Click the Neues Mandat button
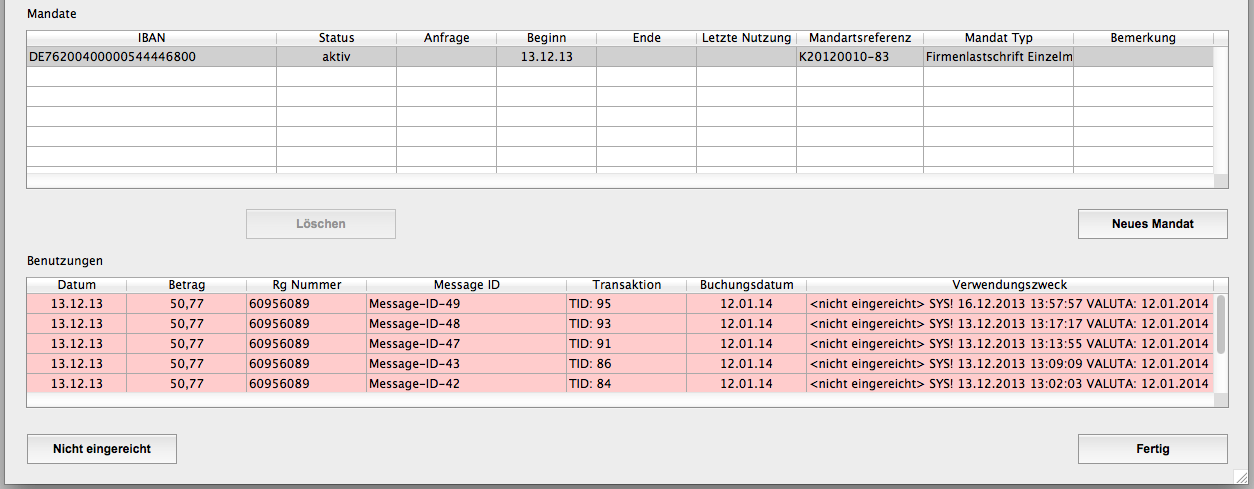This screenshot has height=489, width=1254. click(x=1152, y=224)
